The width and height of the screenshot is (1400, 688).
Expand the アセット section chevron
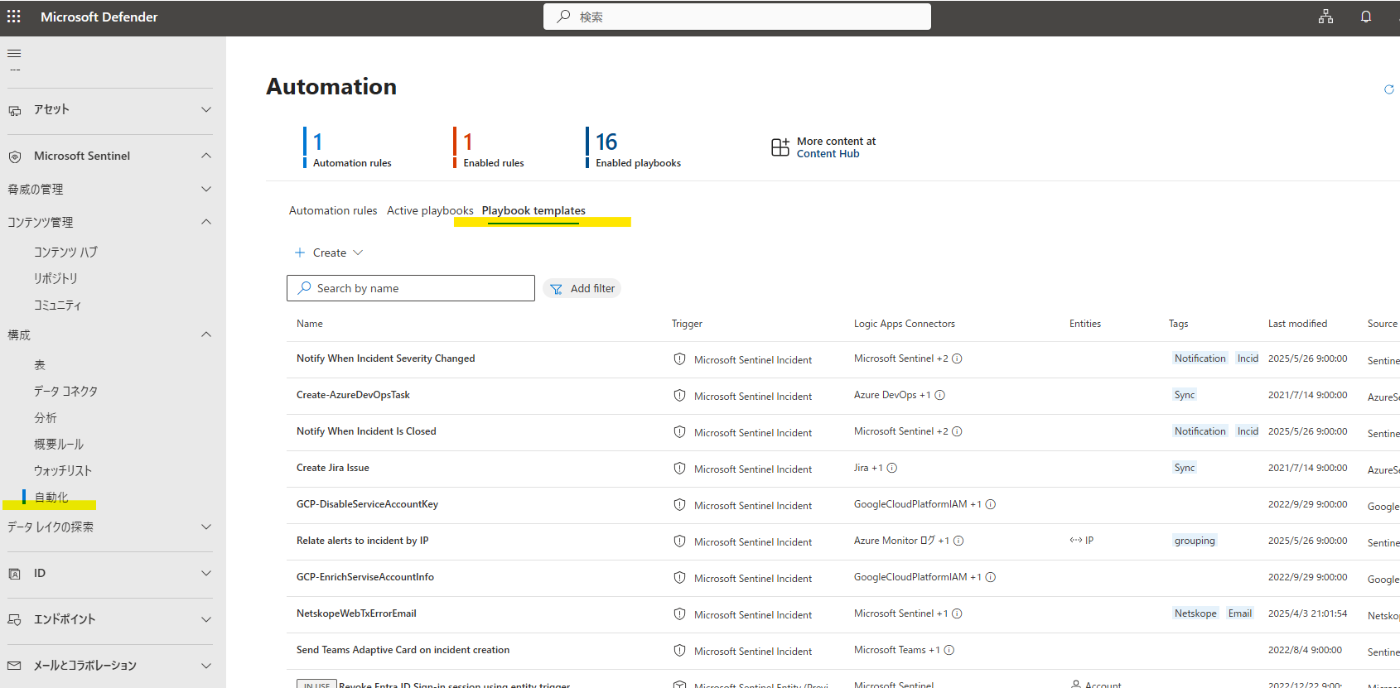pyautogui.click(x=206, y=109)
